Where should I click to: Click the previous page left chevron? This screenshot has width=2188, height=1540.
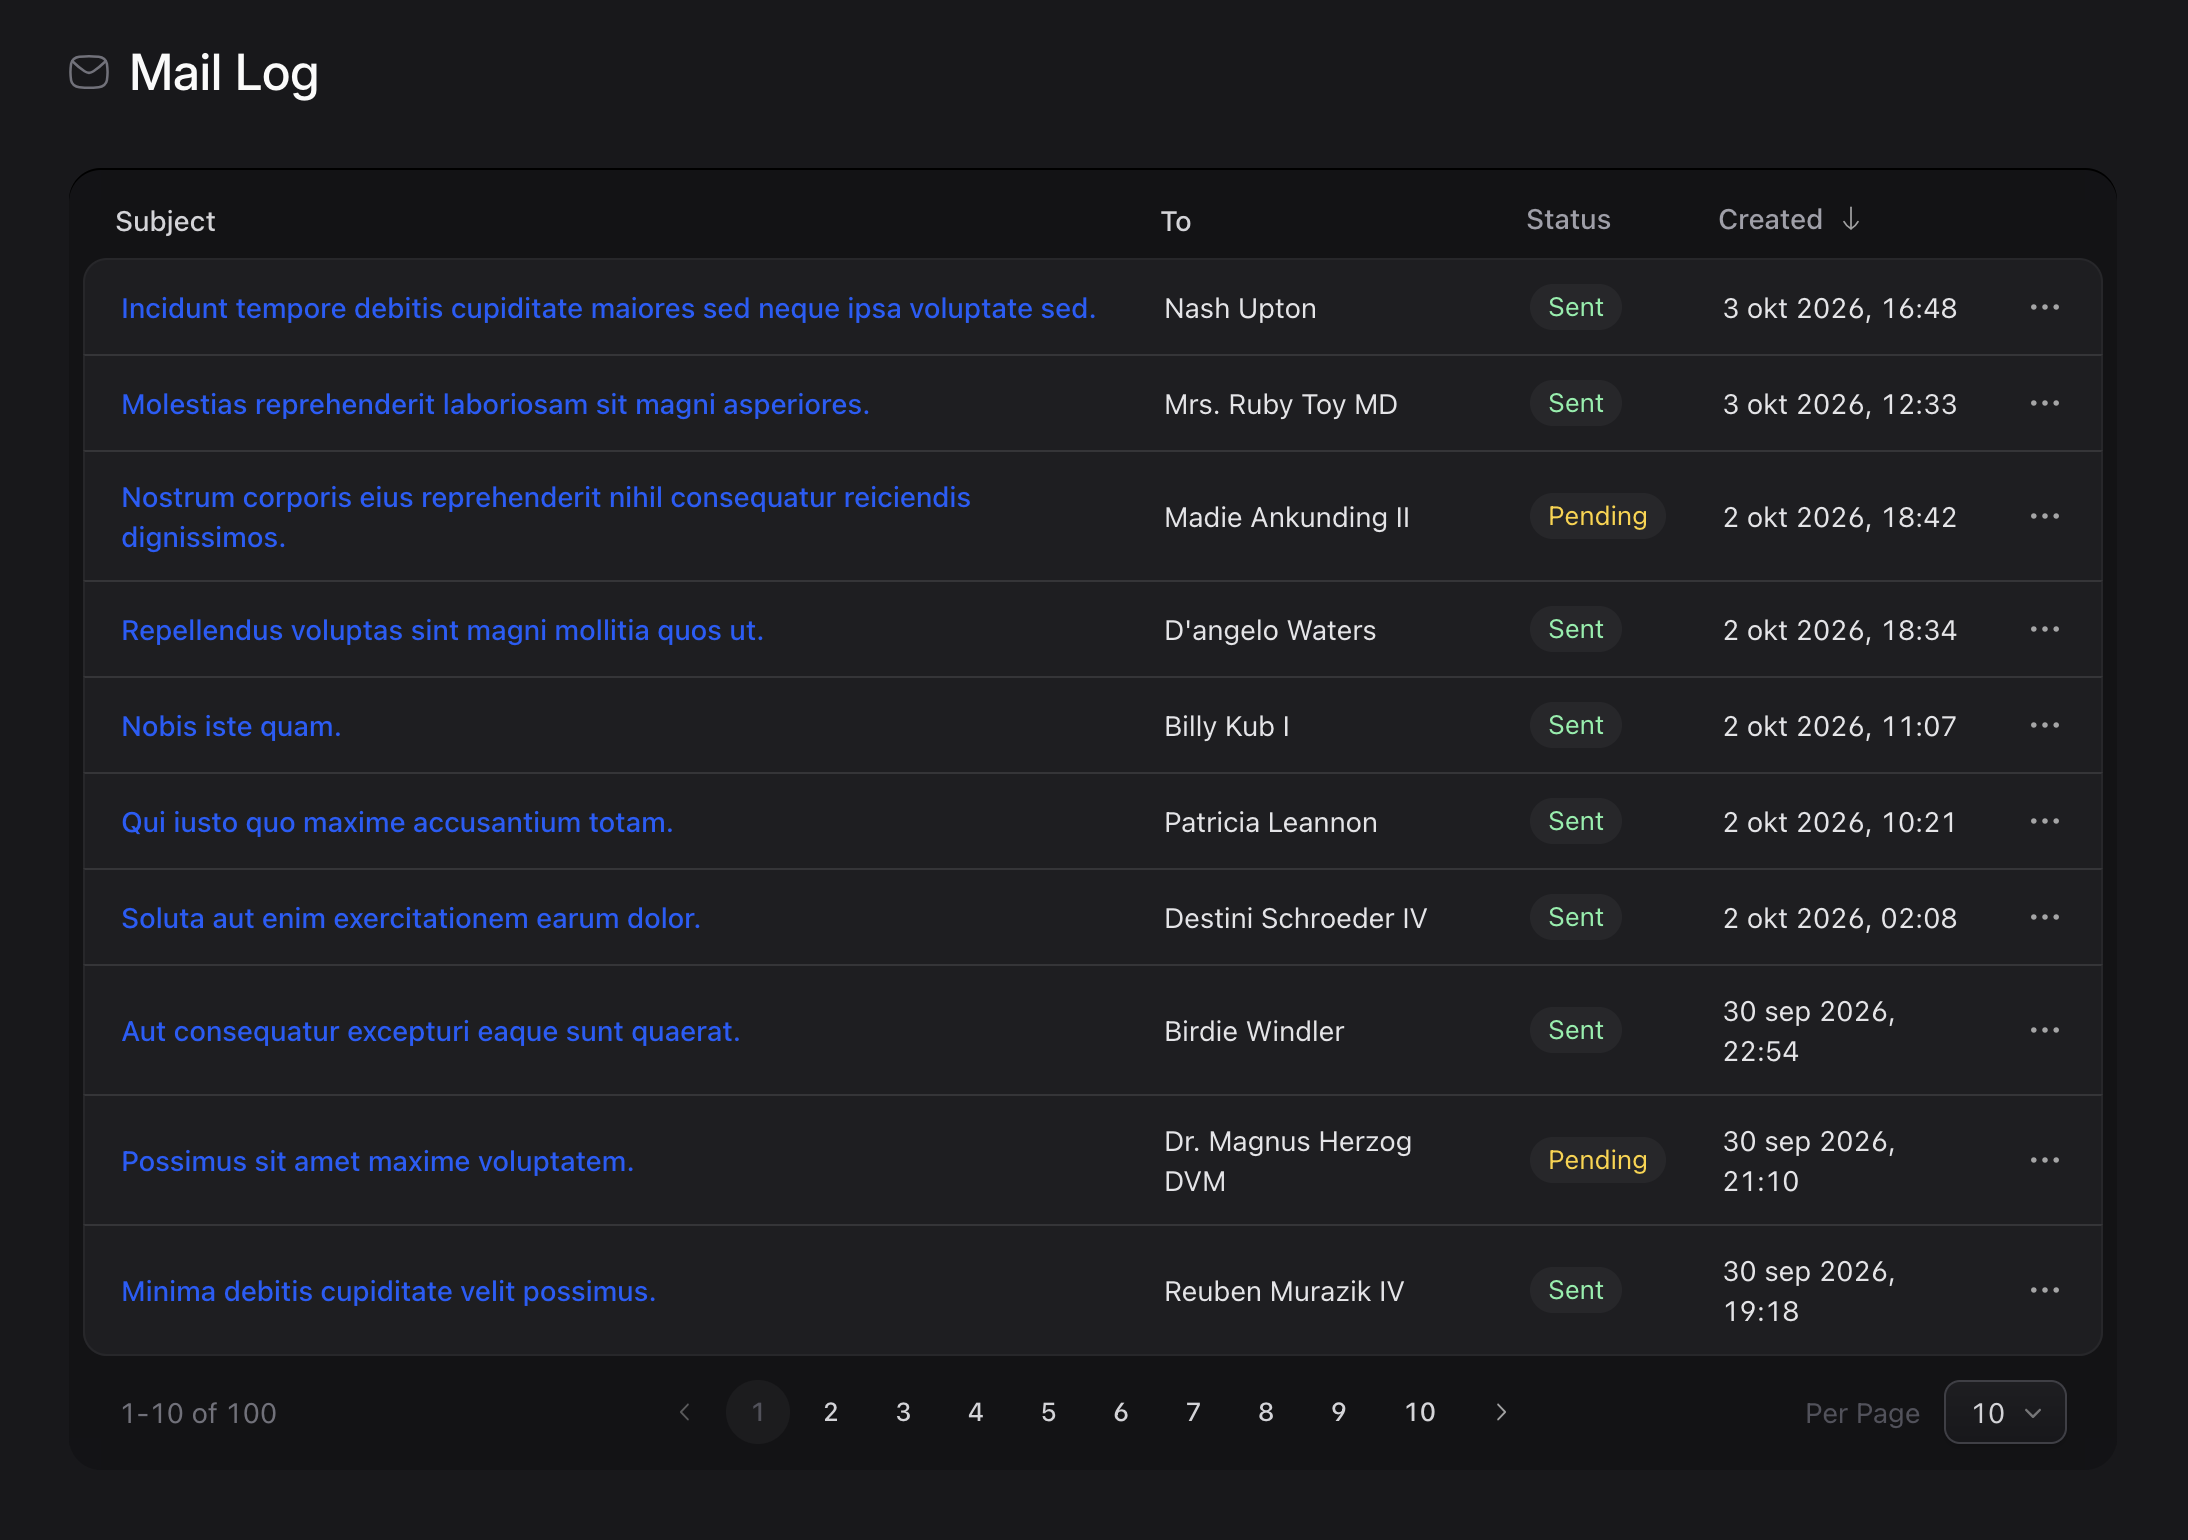[685, 1412]
